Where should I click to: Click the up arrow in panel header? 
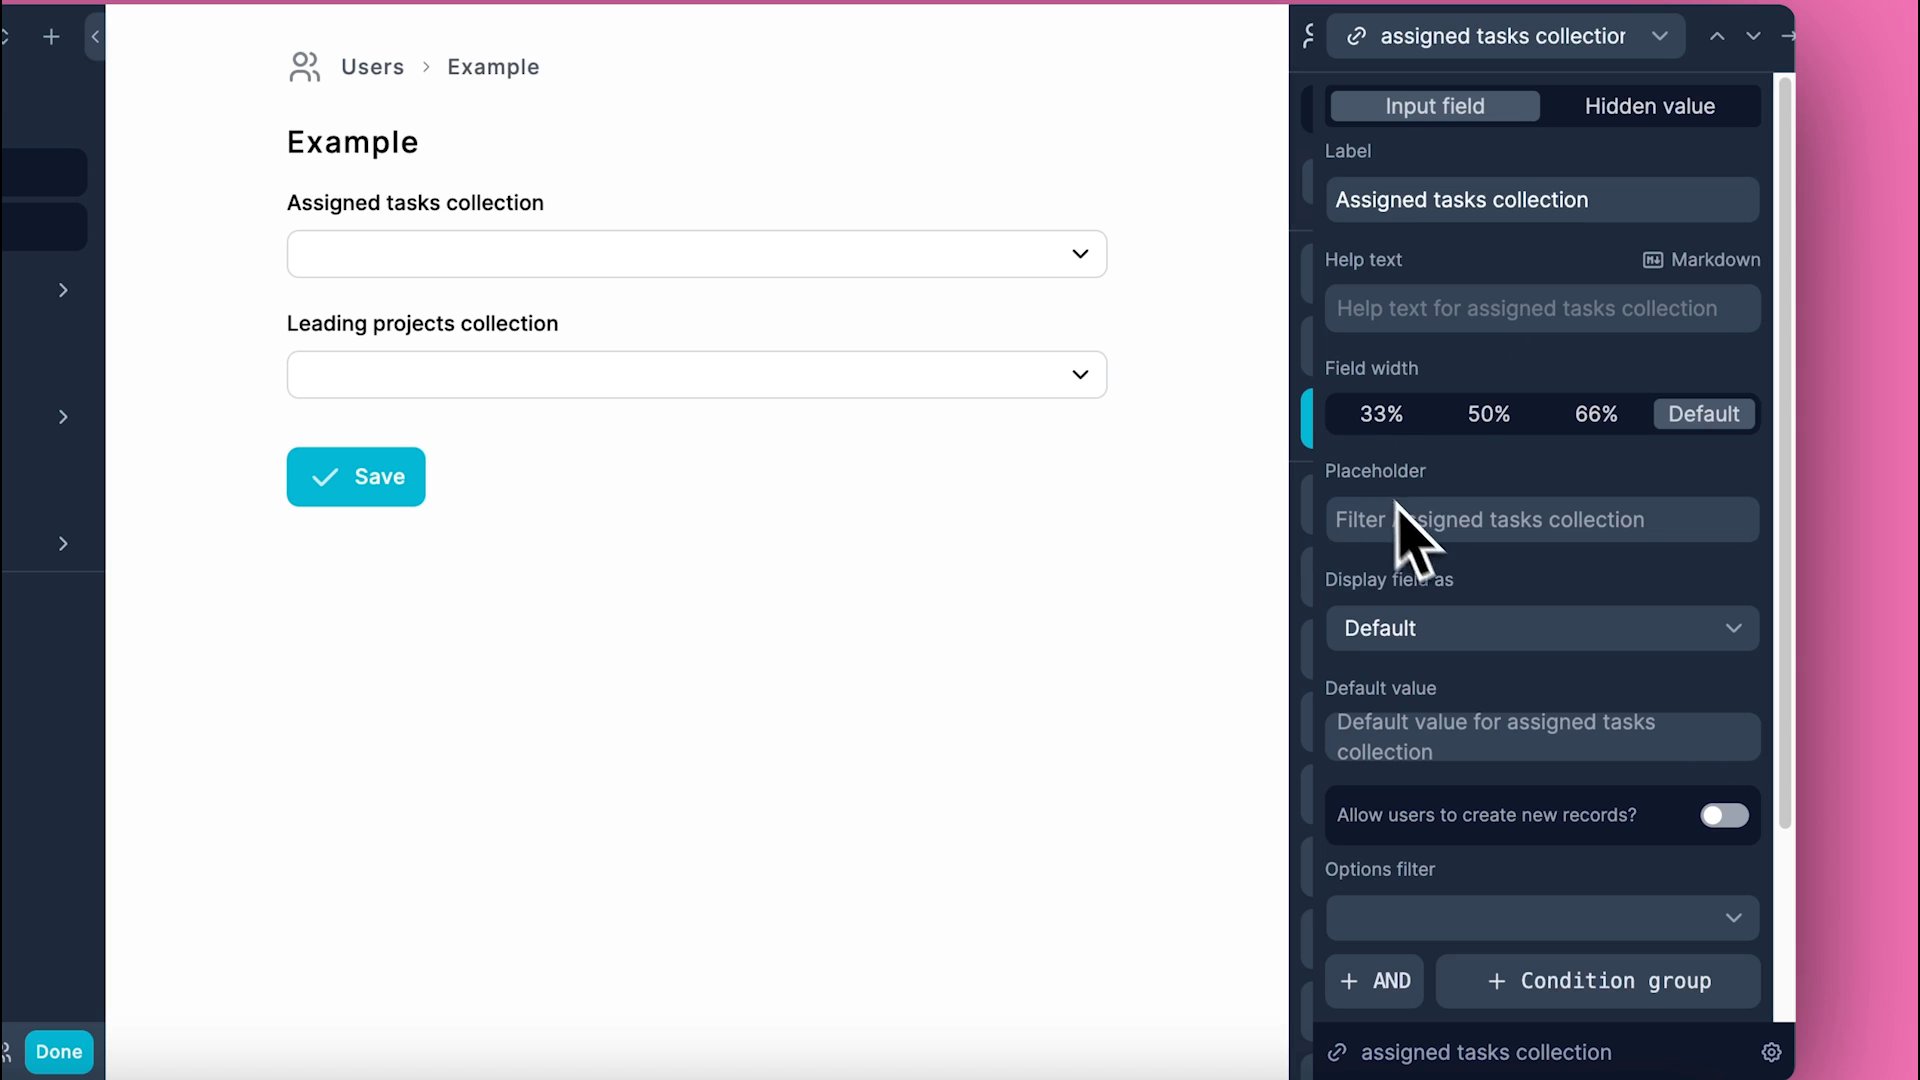click(1717, 36)
